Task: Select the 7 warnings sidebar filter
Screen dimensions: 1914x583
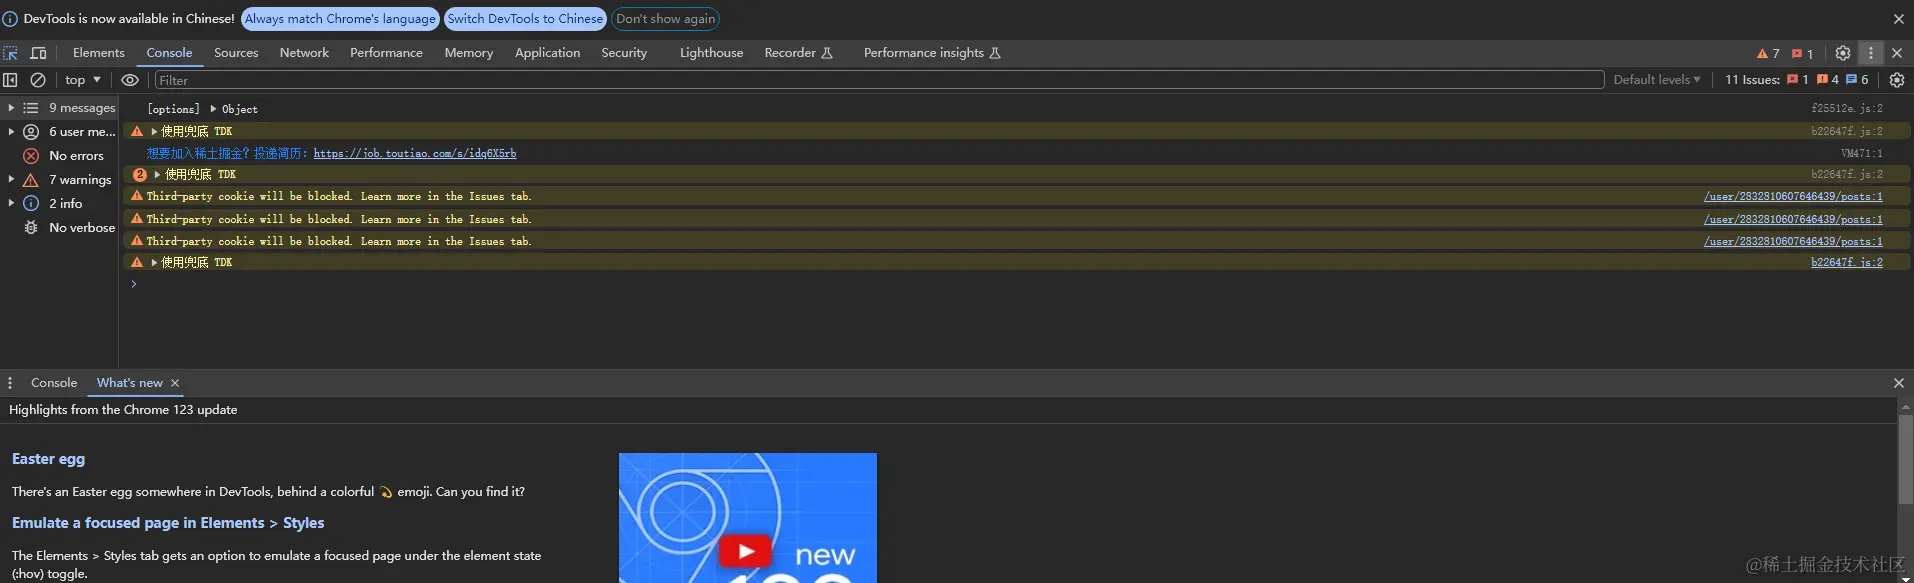Action: [80, 180]
